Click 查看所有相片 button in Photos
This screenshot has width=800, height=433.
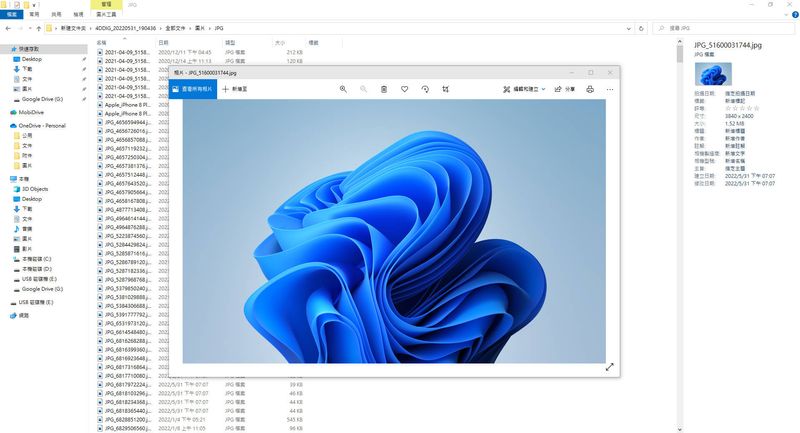tap(192, 89)
